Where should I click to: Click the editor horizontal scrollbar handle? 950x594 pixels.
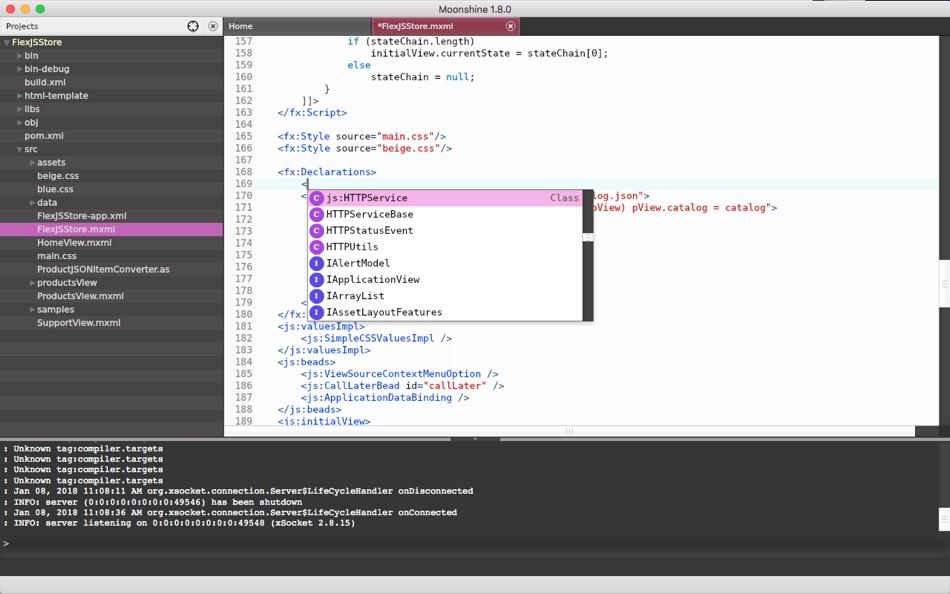570,431
